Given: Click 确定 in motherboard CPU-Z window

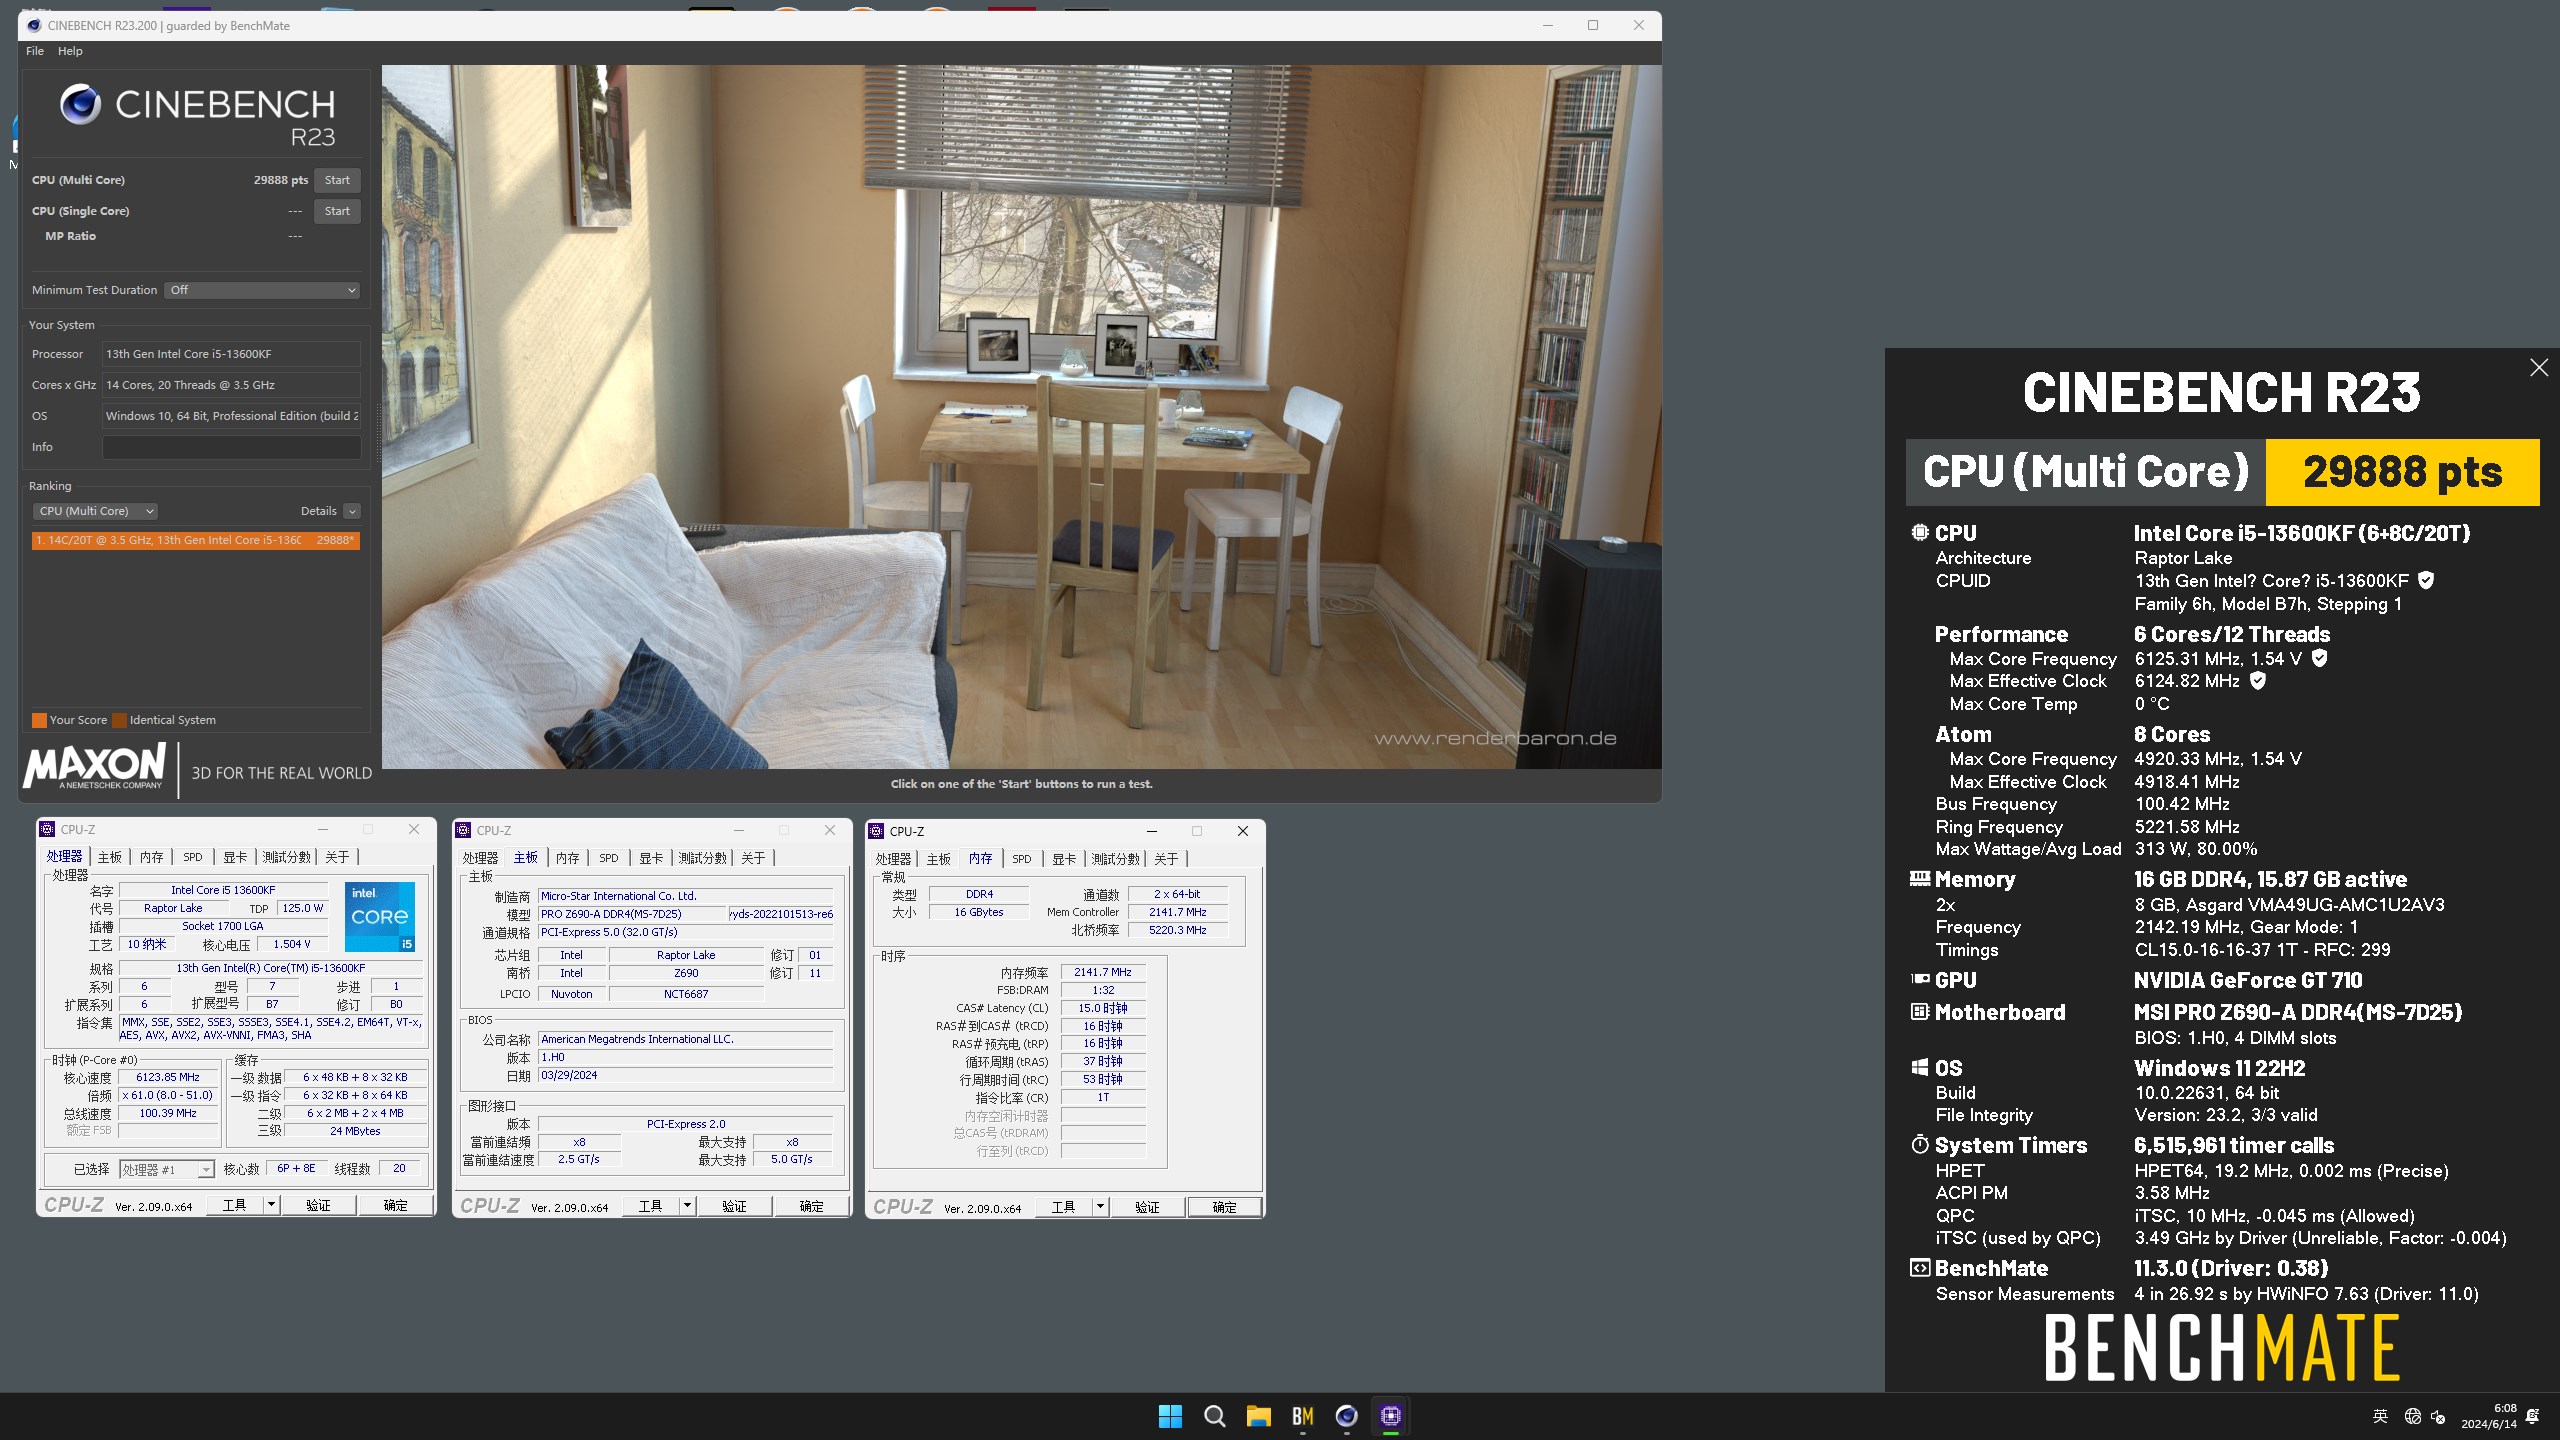Looking at the screenshot, I should [812, 1206].
